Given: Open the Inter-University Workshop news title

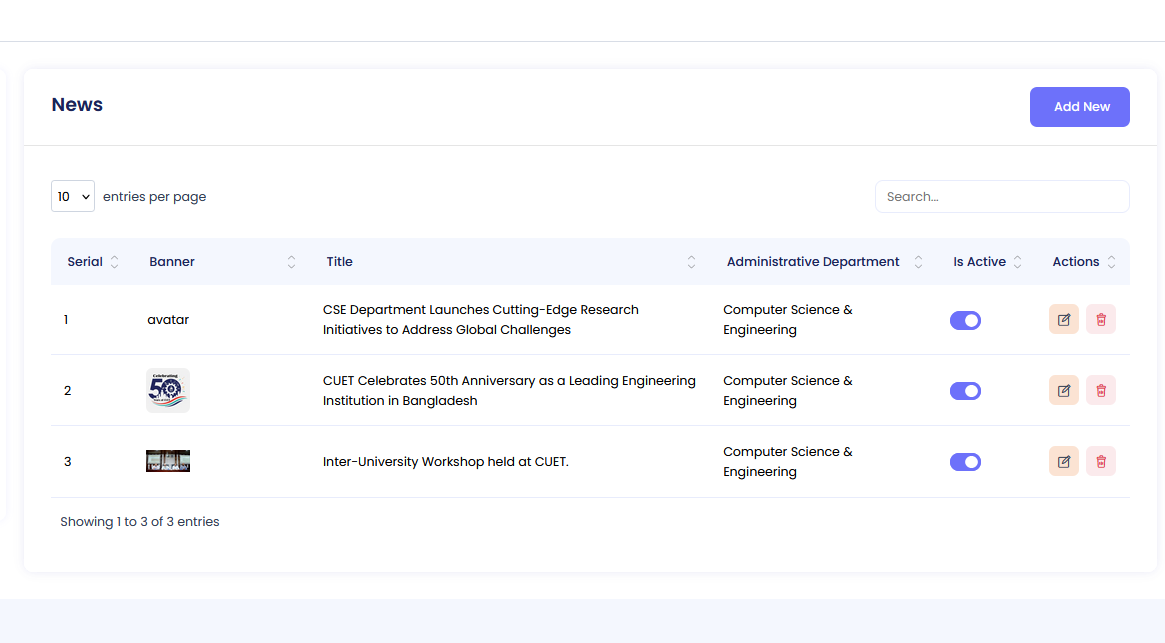Looking at the screenshot, I should [x=445, y=462].
